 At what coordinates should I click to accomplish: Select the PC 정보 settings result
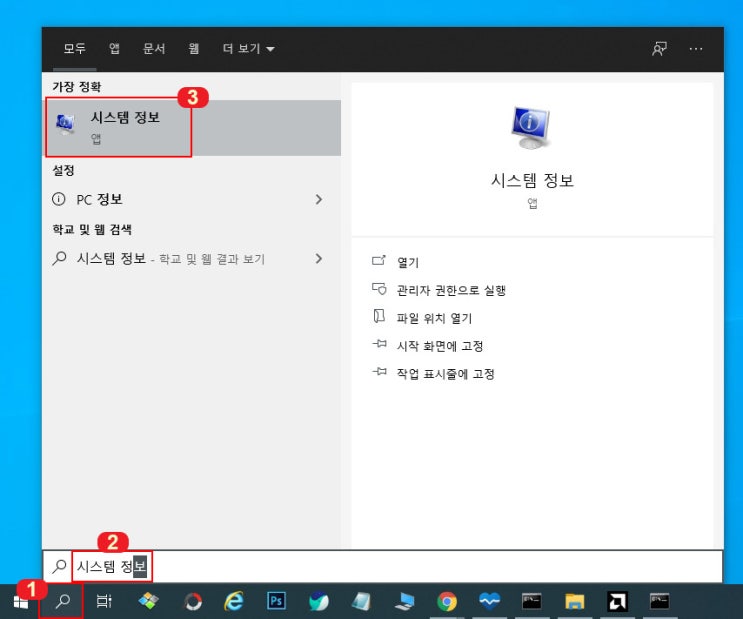pyautogui.click(x=191, y=200)
